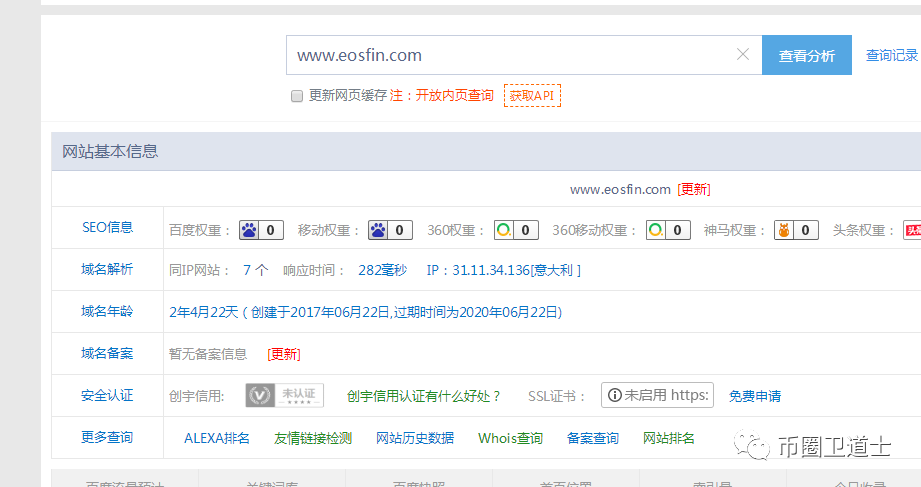Click the 360 mobile weight circle icon
The image size is (921, 487).
tap(656, 230)
